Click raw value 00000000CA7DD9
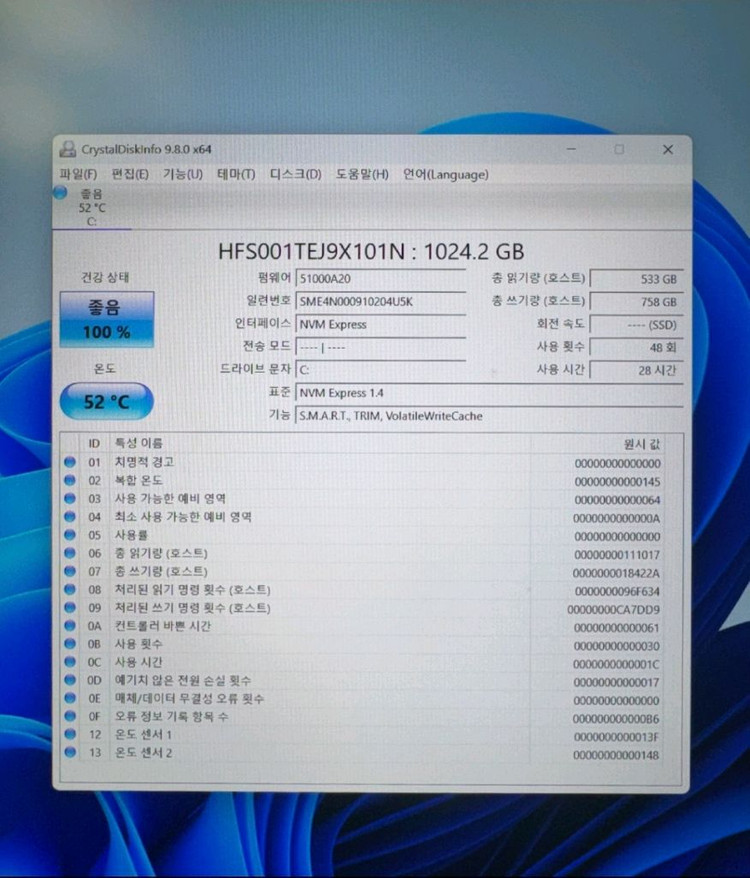The width and height of the screenshot is (750, 878). [x=614, y=610]
